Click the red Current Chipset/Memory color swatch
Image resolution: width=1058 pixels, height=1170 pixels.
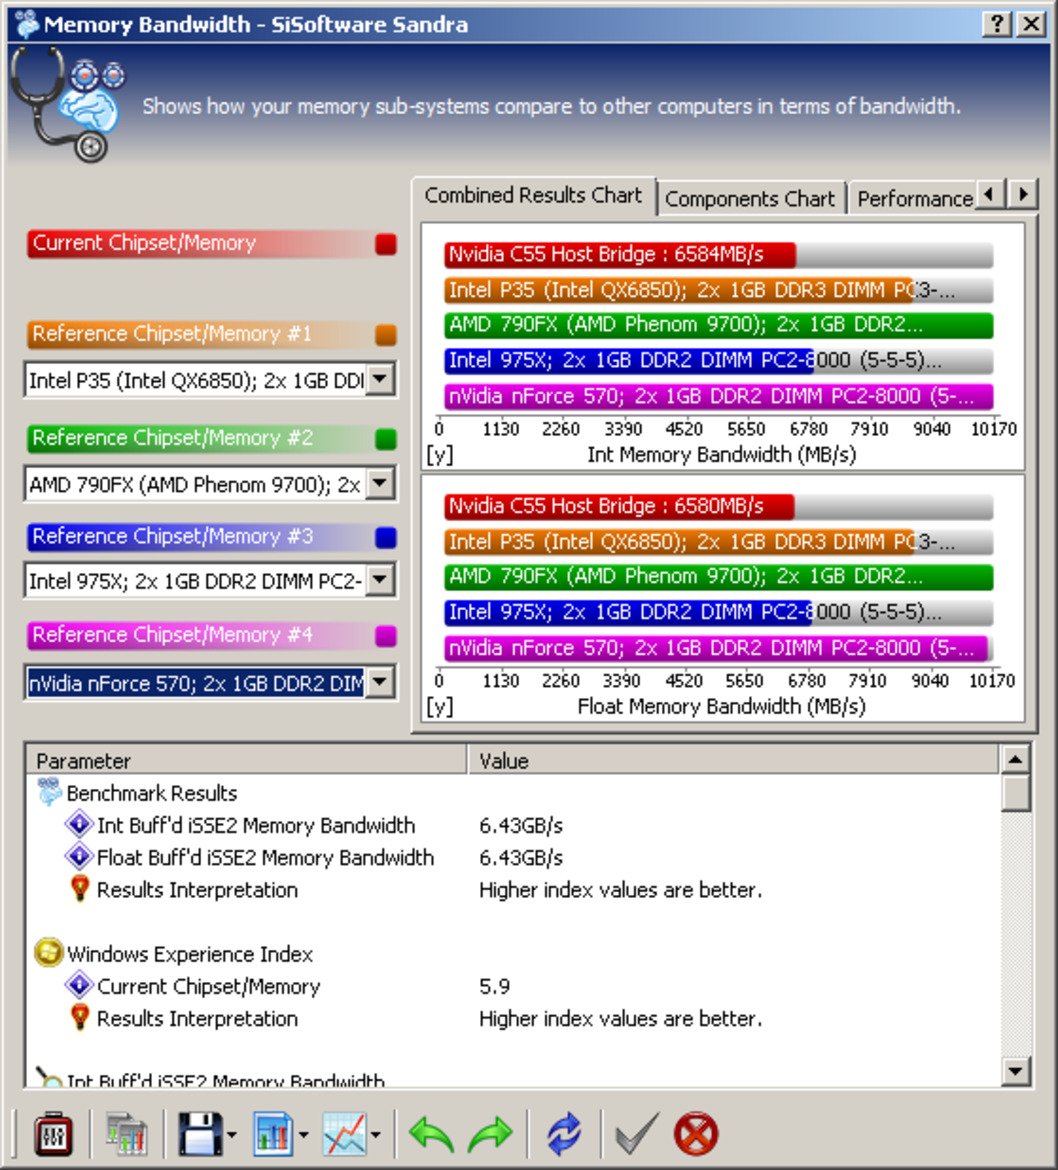click(386, 244)
